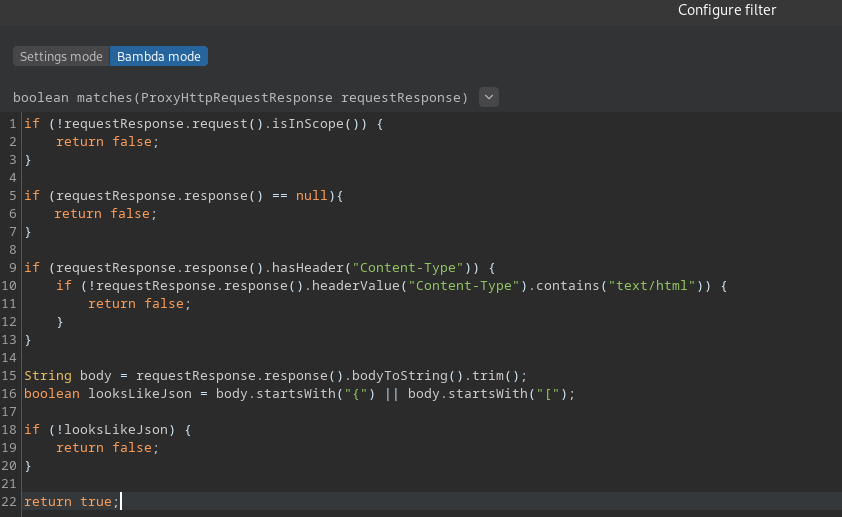The width and height of the screenshot is (842, 517).
Task: Click the closing brace on line 7
Action: (28, 232)
